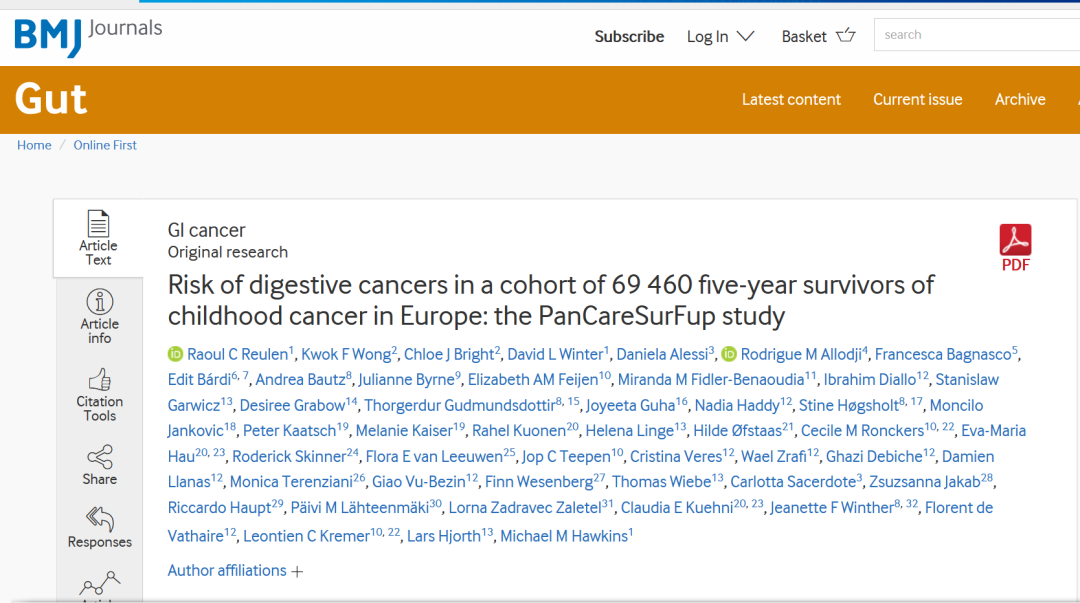Image resolution: width=1080 pixels, height=603 pixels.
Task: Select the Article Text tab
Action: click(98, 238)
